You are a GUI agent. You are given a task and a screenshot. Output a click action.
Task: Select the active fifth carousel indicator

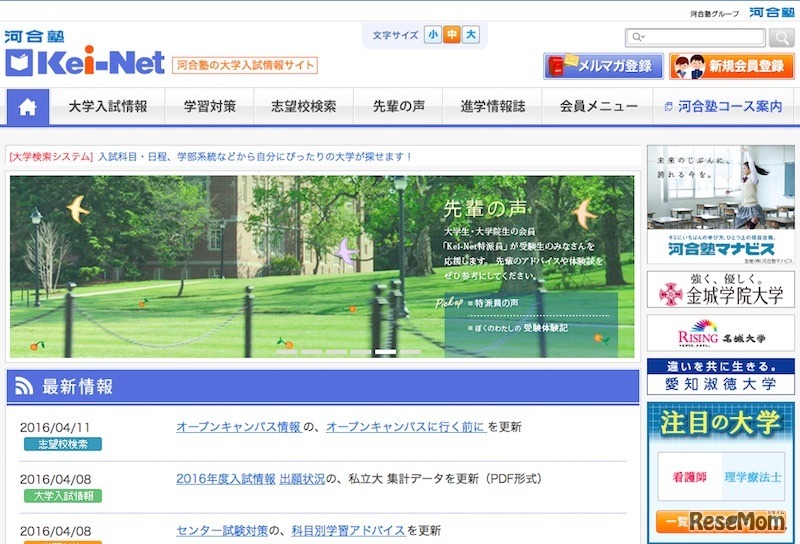point(386,352)
